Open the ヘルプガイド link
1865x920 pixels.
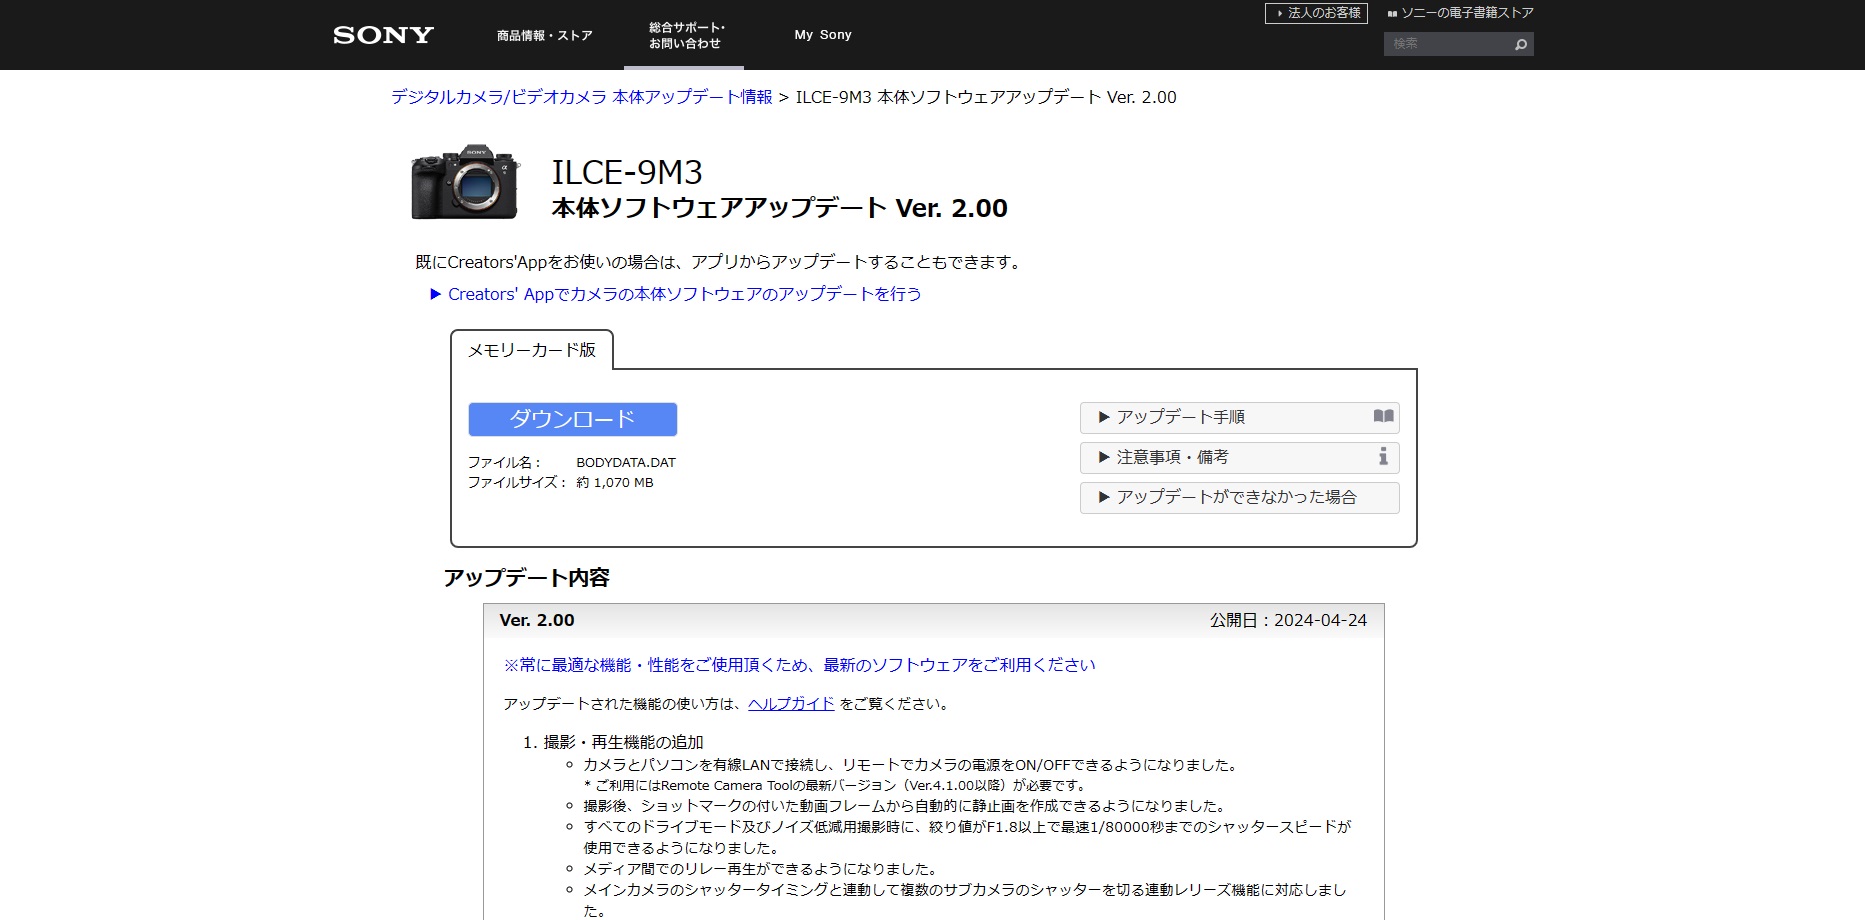click(x=791, y=704)
